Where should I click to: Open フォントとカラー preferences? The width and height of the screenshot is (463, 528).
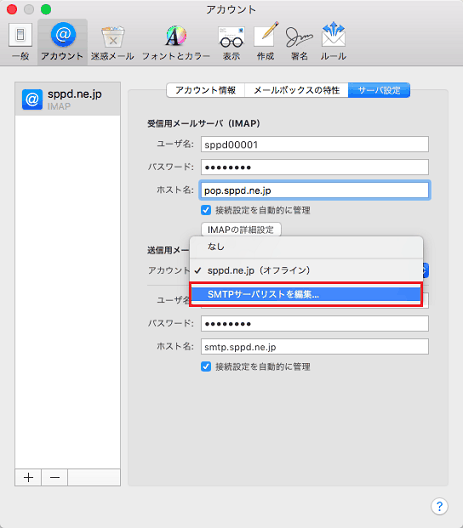[x=176, y=41]
